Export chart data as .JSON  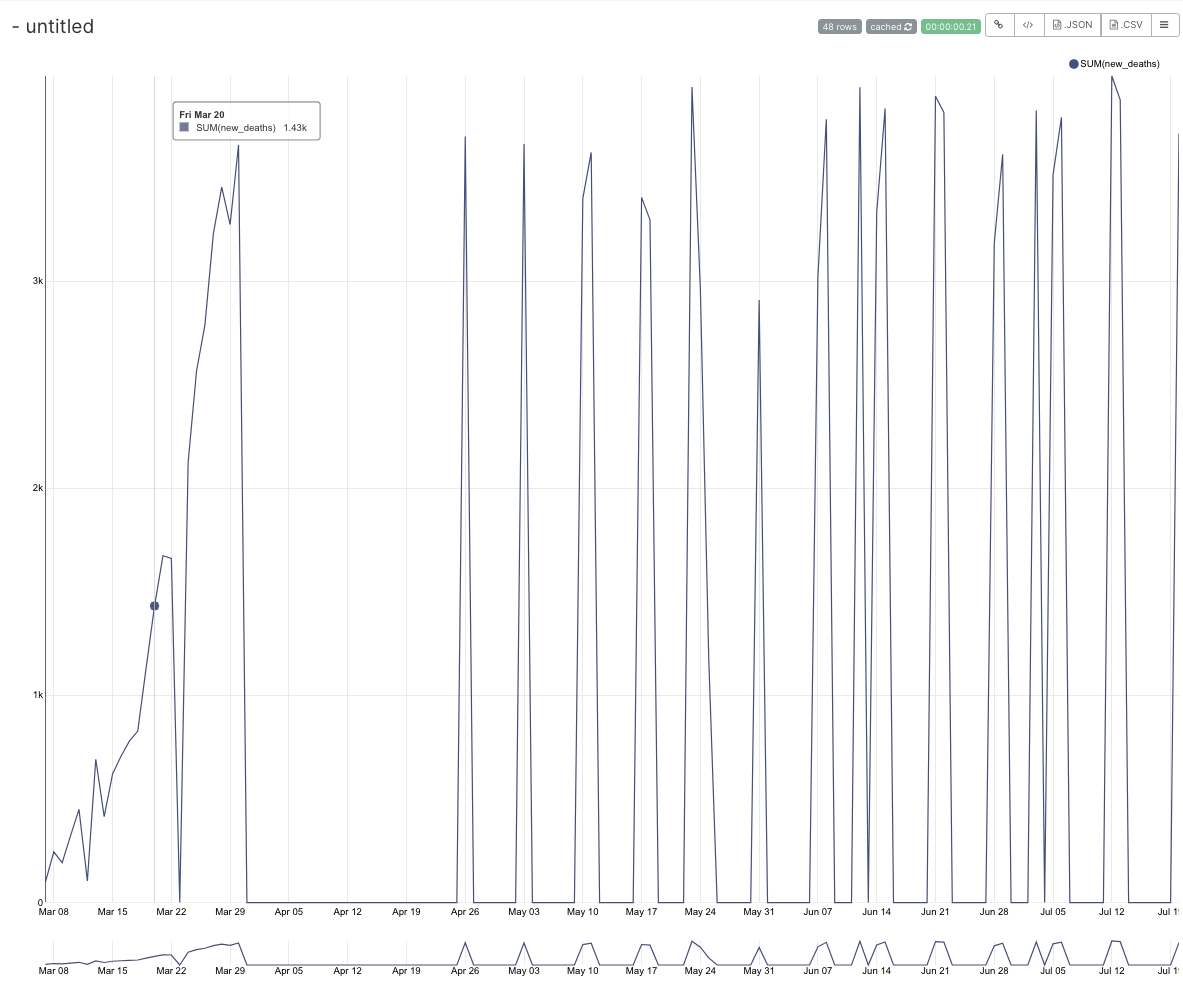tap(1072, 25)
